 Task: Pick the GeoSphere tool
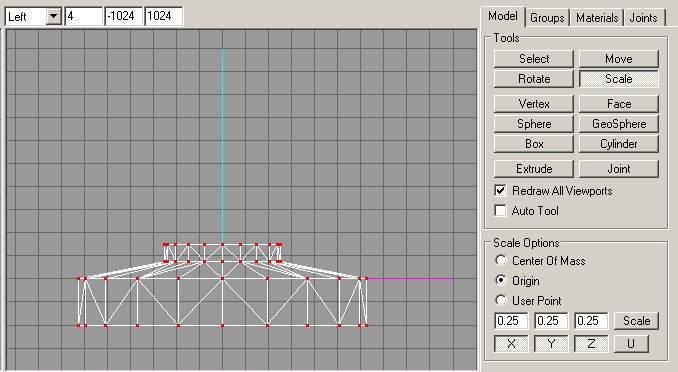coord(619,124)
